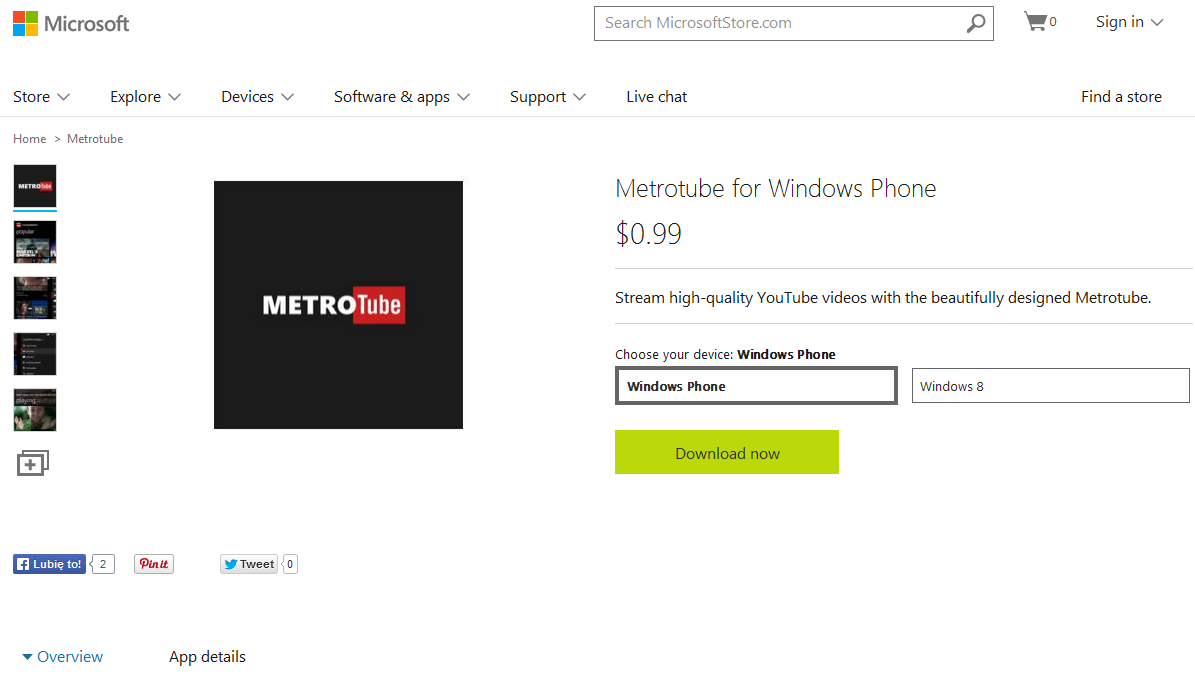
Task: Switch to the App details tab
Action: click(x=207, y=656)
